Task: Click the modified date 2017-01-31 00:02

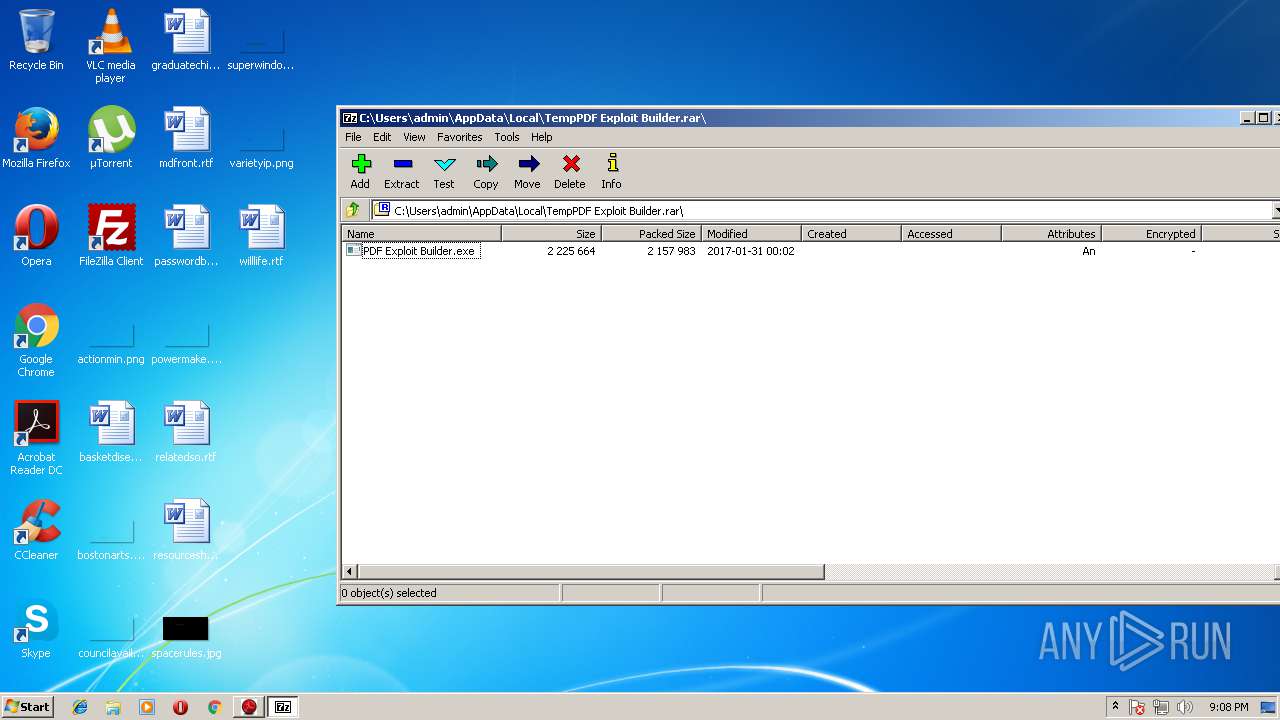Action: pyautogui.click(x=750, y=251)
